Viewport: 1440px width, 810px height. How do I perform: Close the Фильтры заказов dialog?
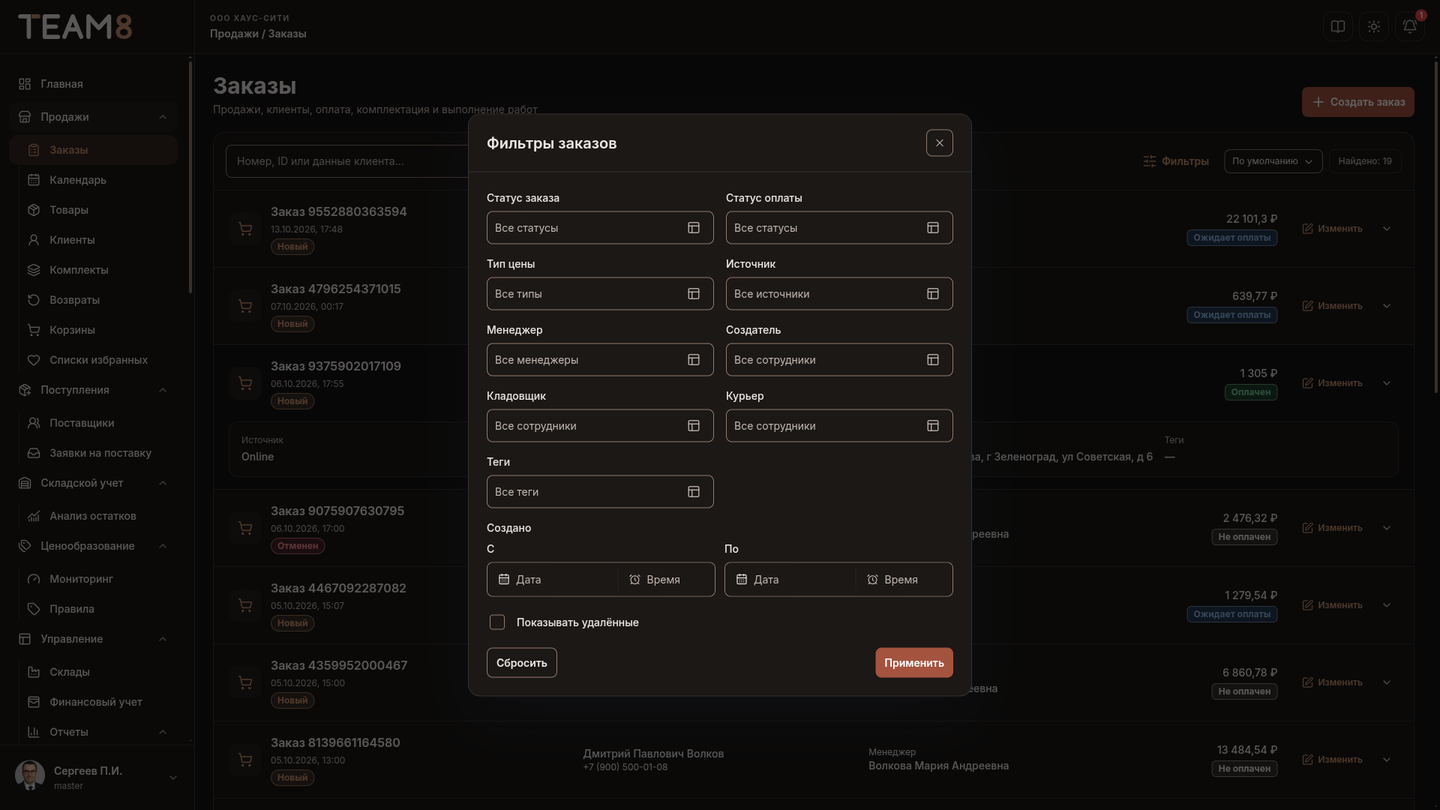coord(939,143)
